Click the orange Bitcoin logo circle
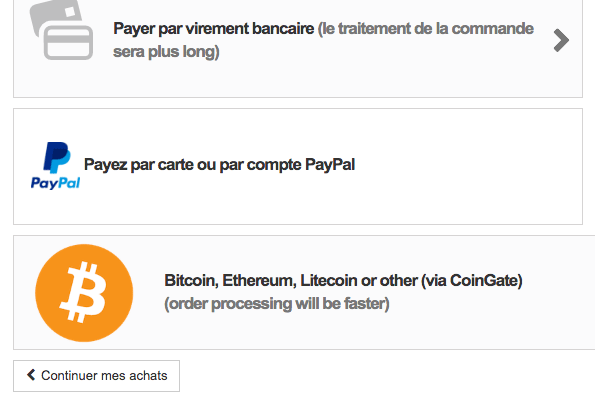 coord(84,293)
